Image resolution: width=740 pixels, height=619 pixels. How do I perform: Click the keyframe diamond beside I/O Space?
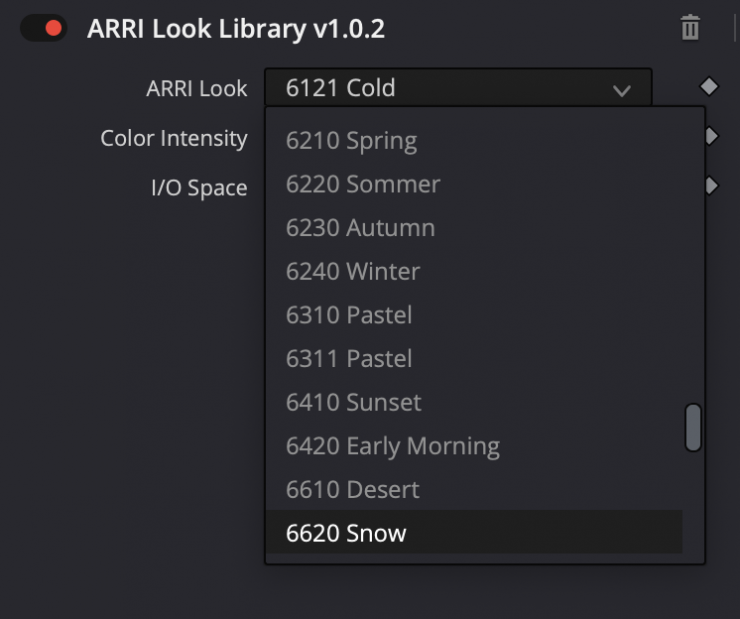click(712, 185)
